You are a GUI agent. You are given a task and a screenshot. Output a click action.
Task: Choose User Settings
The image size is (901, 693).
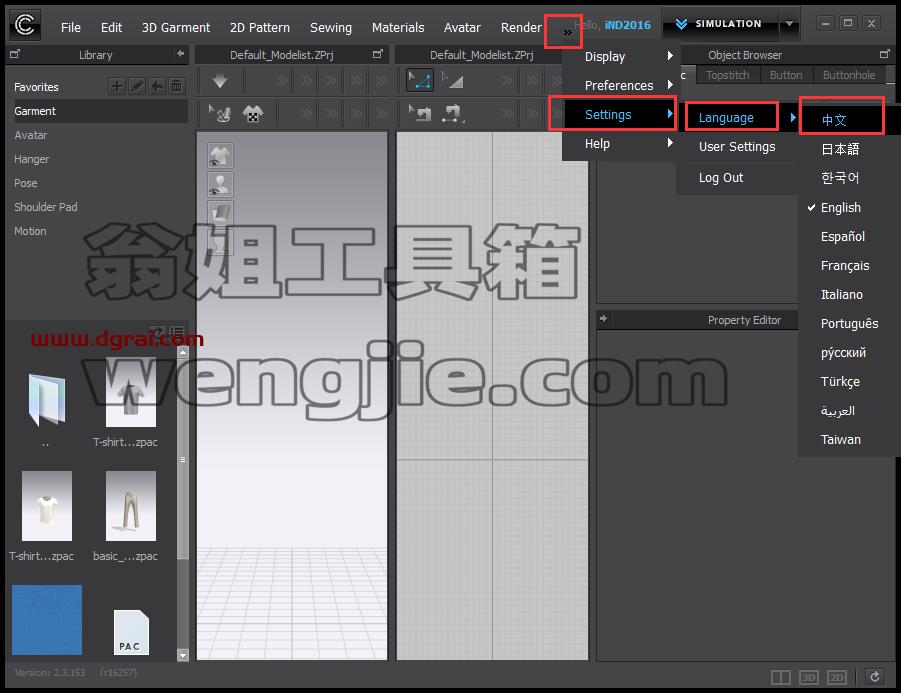click(x=737, y=147)
